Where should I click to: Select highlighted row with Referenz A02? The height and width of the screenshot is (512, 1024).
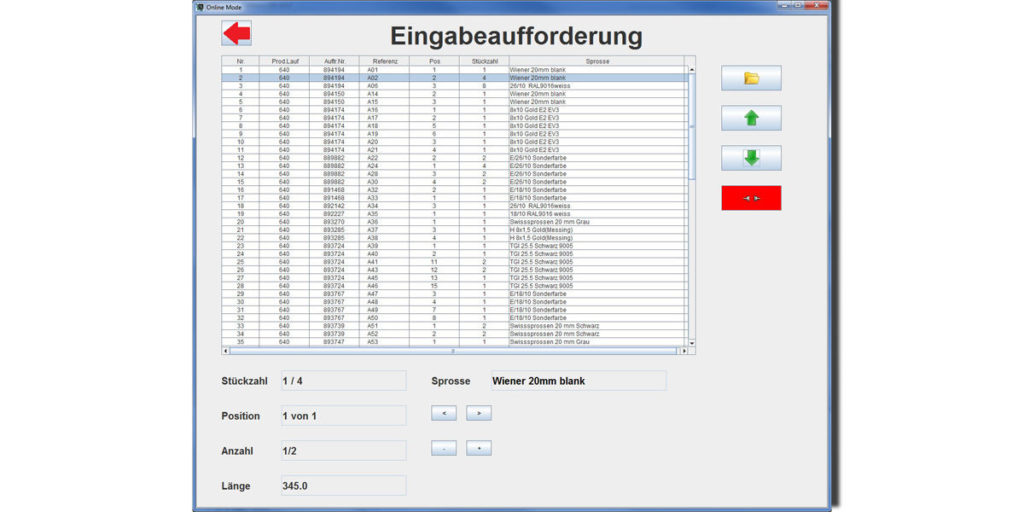(455, 78)
